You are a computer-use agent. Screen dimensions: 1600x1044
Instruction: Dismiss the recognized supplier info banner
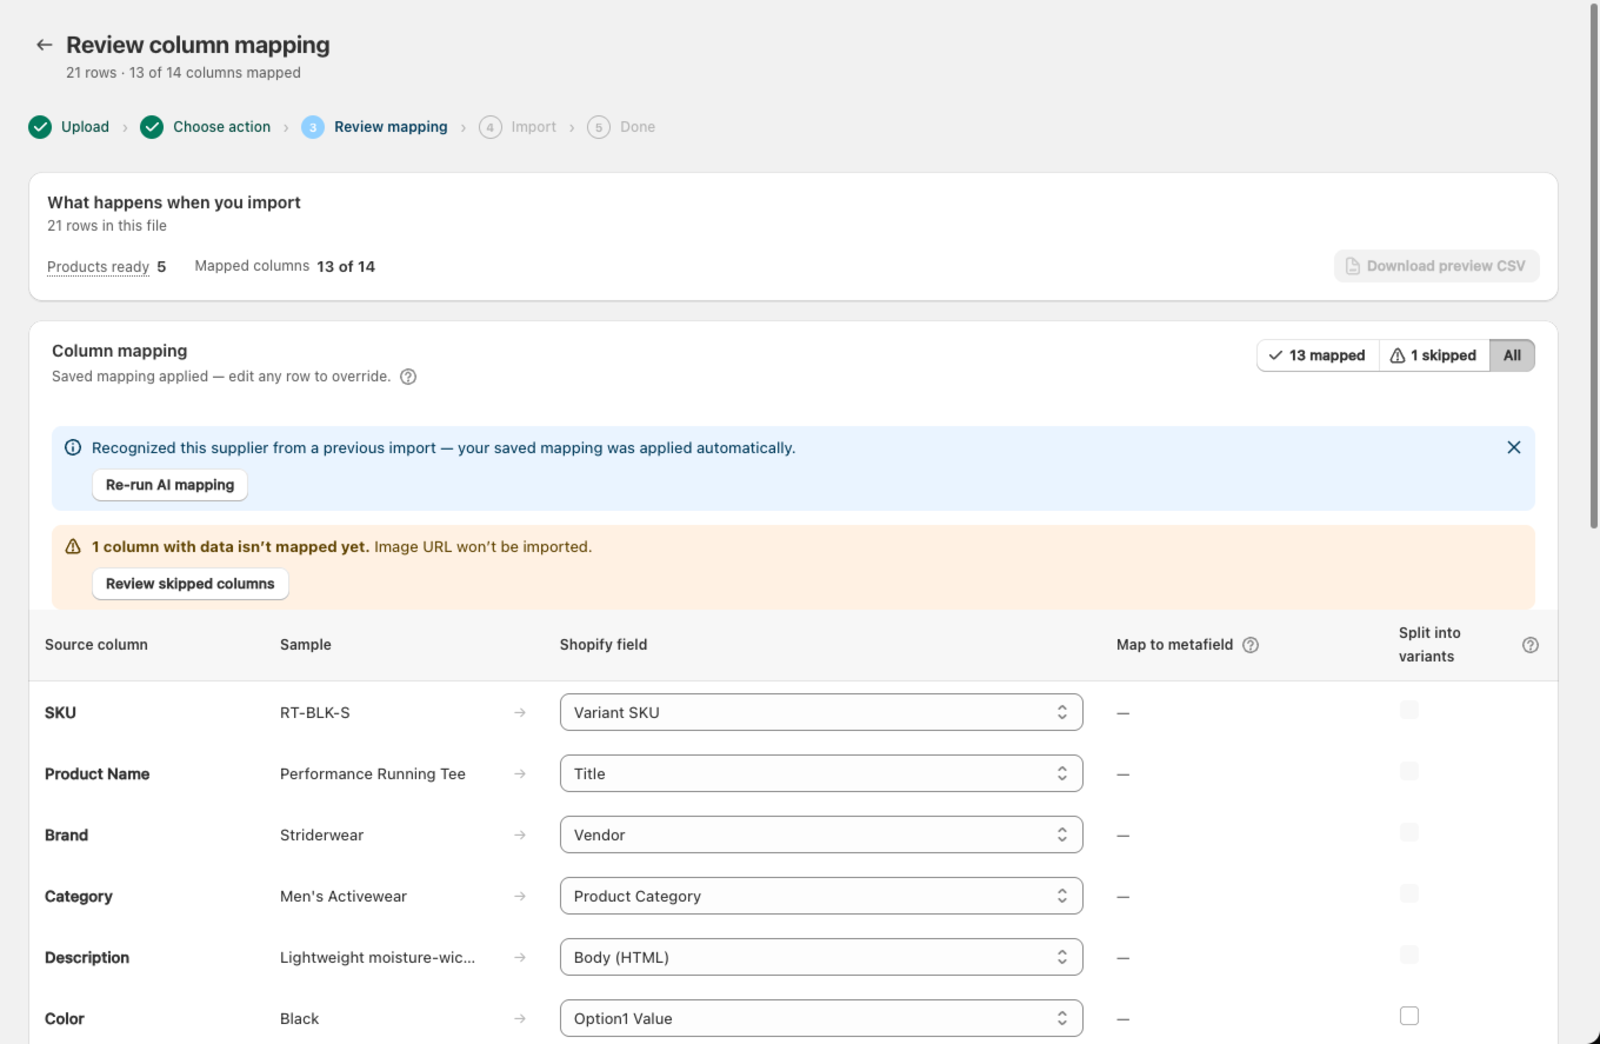1514,448
